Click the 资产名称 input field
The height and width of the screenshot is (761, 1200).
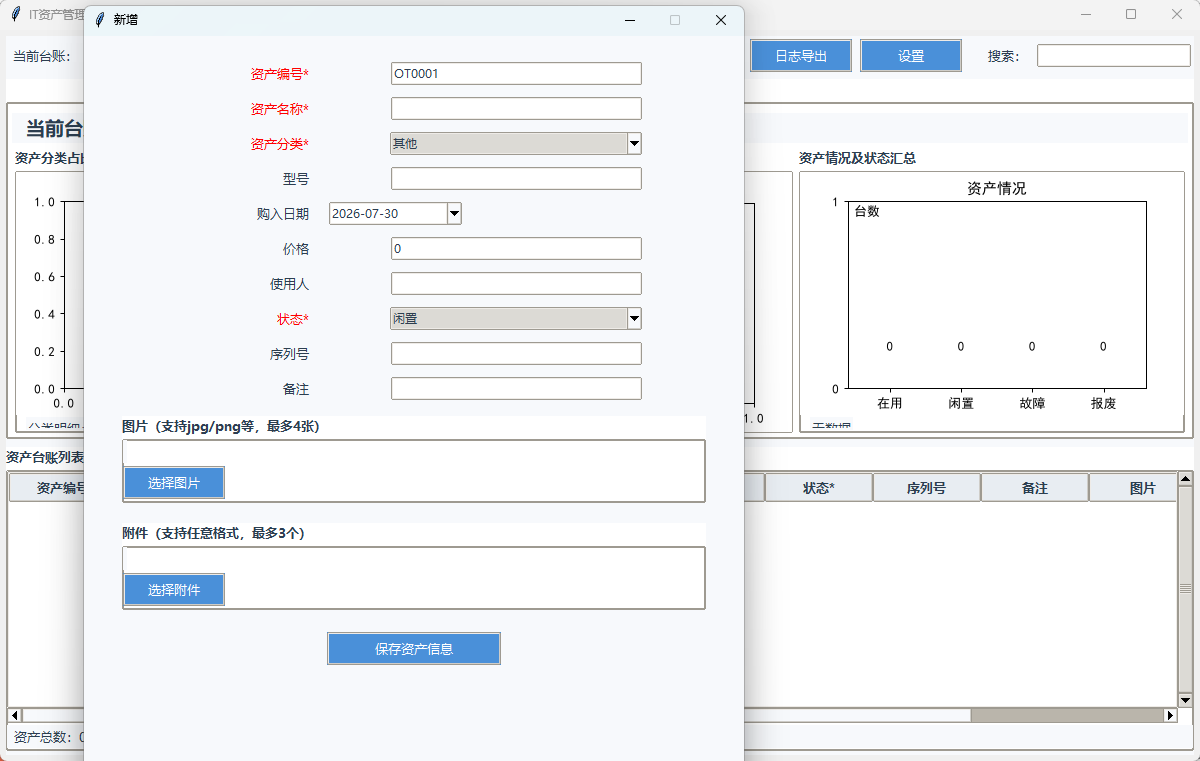(516, 109)
